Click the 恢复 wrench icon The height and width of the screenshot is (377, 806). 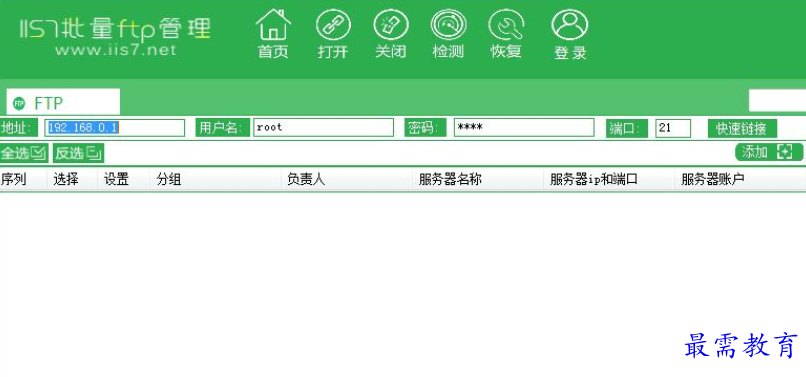pyautogui.click(x=506, y=33)
